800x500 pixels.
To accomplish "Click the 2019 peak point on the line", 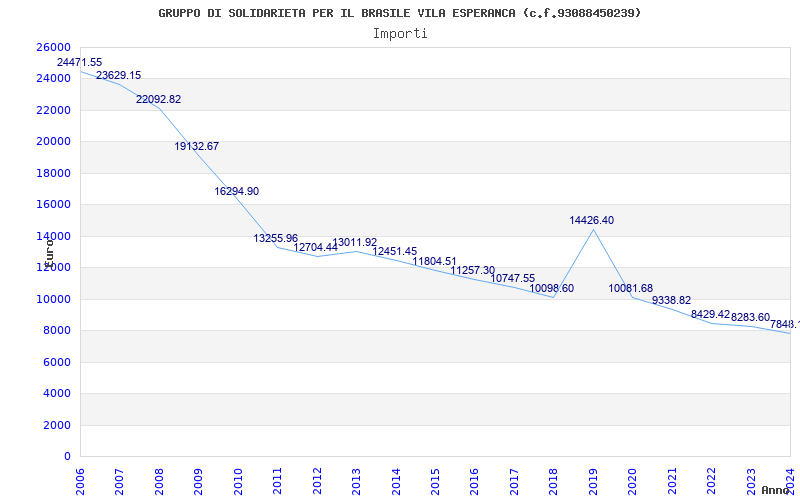I will (x=593, y=230).
